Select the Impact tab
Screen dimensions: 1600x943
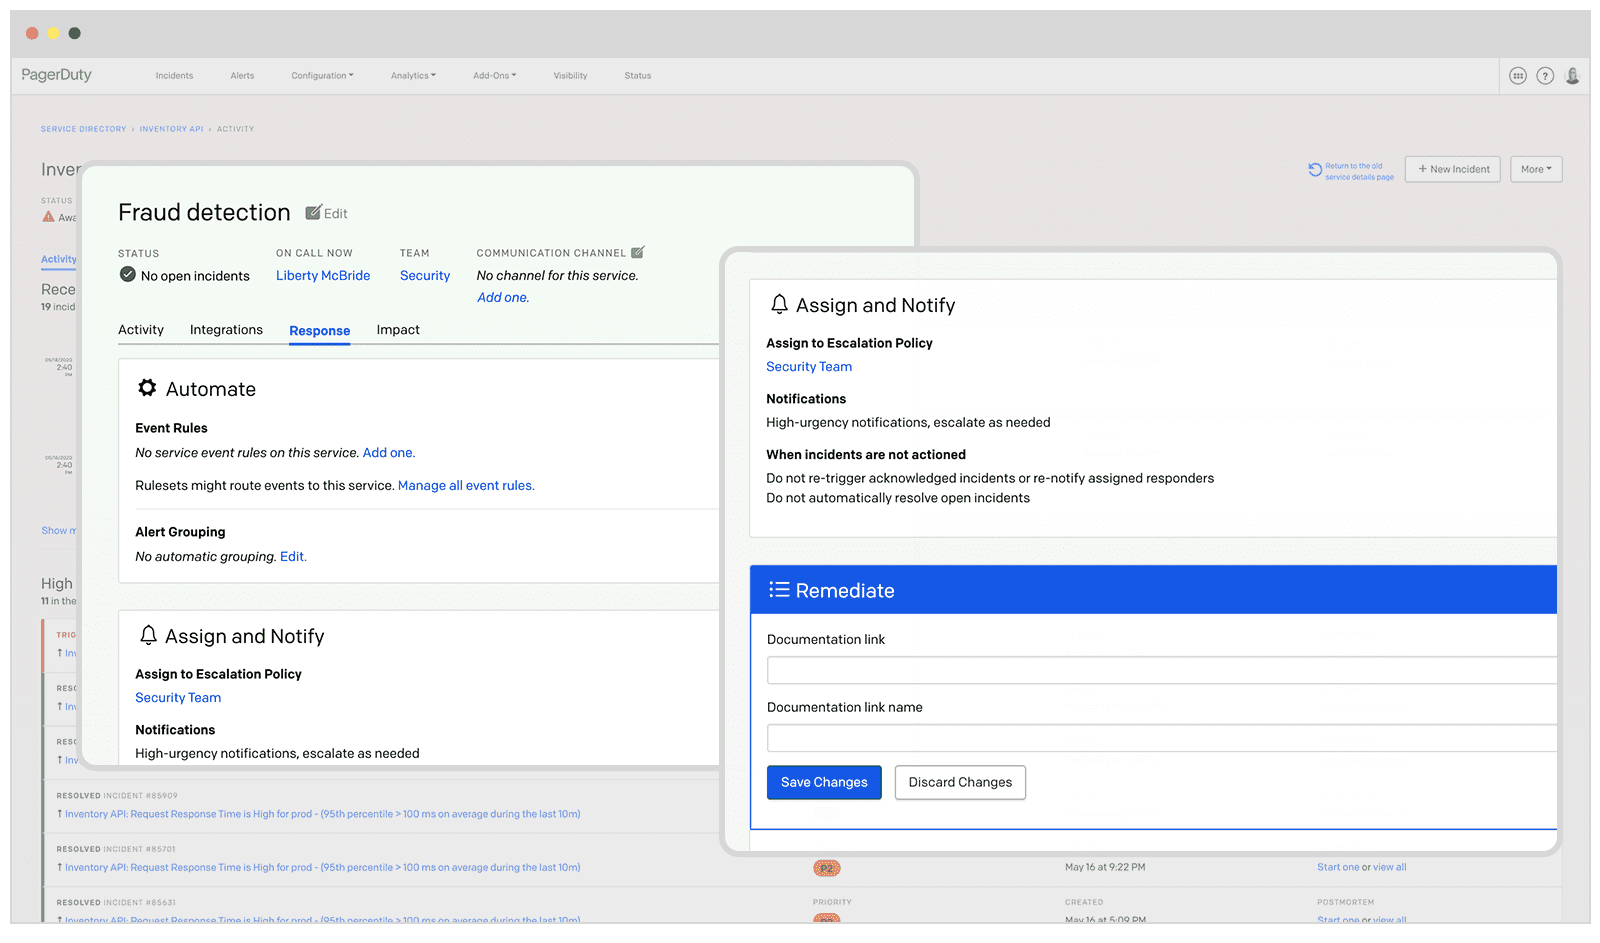pyautogui.click(x=398, y=330)
